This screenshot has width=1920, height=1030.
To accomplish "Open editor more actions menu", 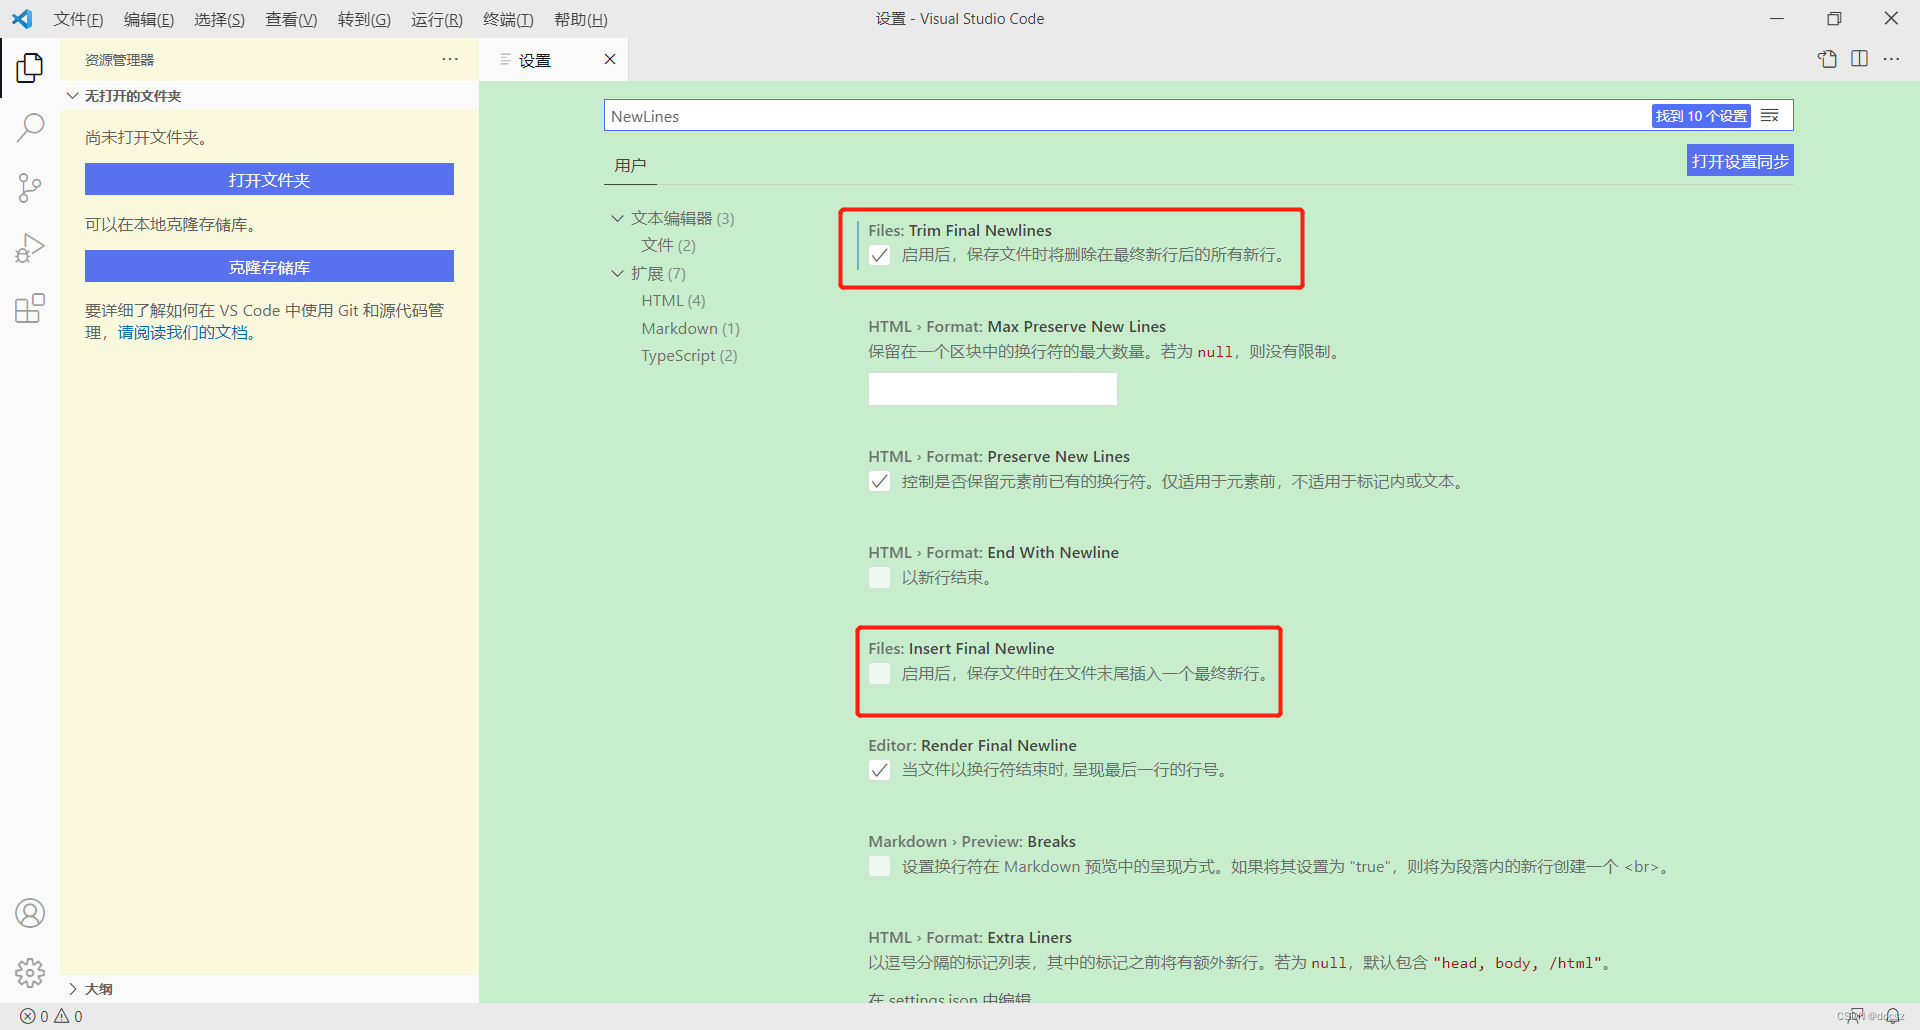I will 1891,59.
